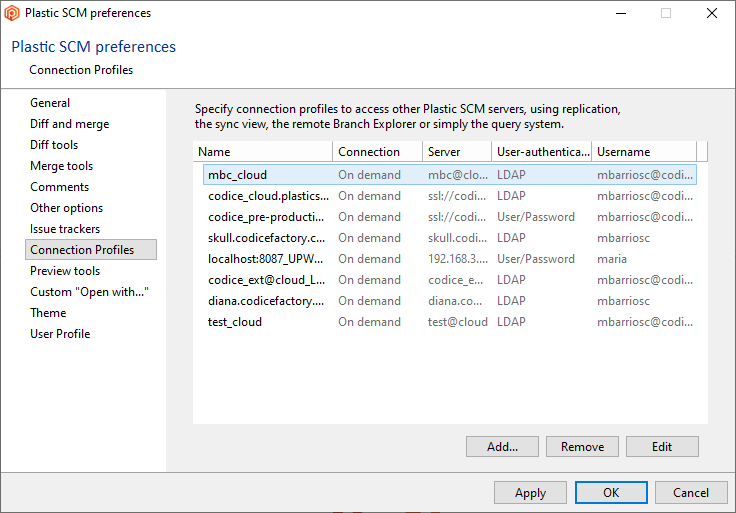Click the User-authentication column header
Viewport: 736px width, 513px height.
[x=542, y=152]
